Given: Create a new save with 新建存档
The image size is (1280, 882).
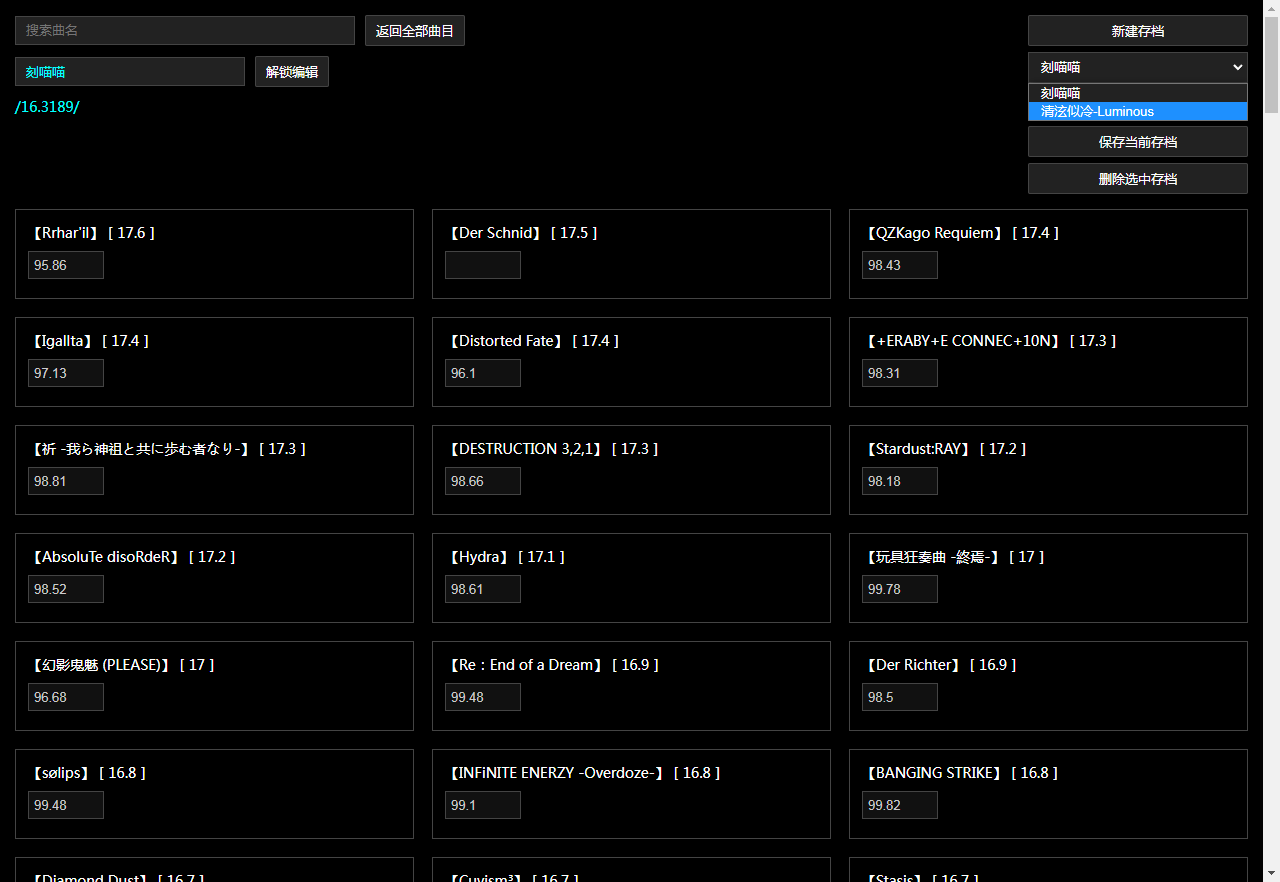Looking at the screenshot, I should point(1138,31).
